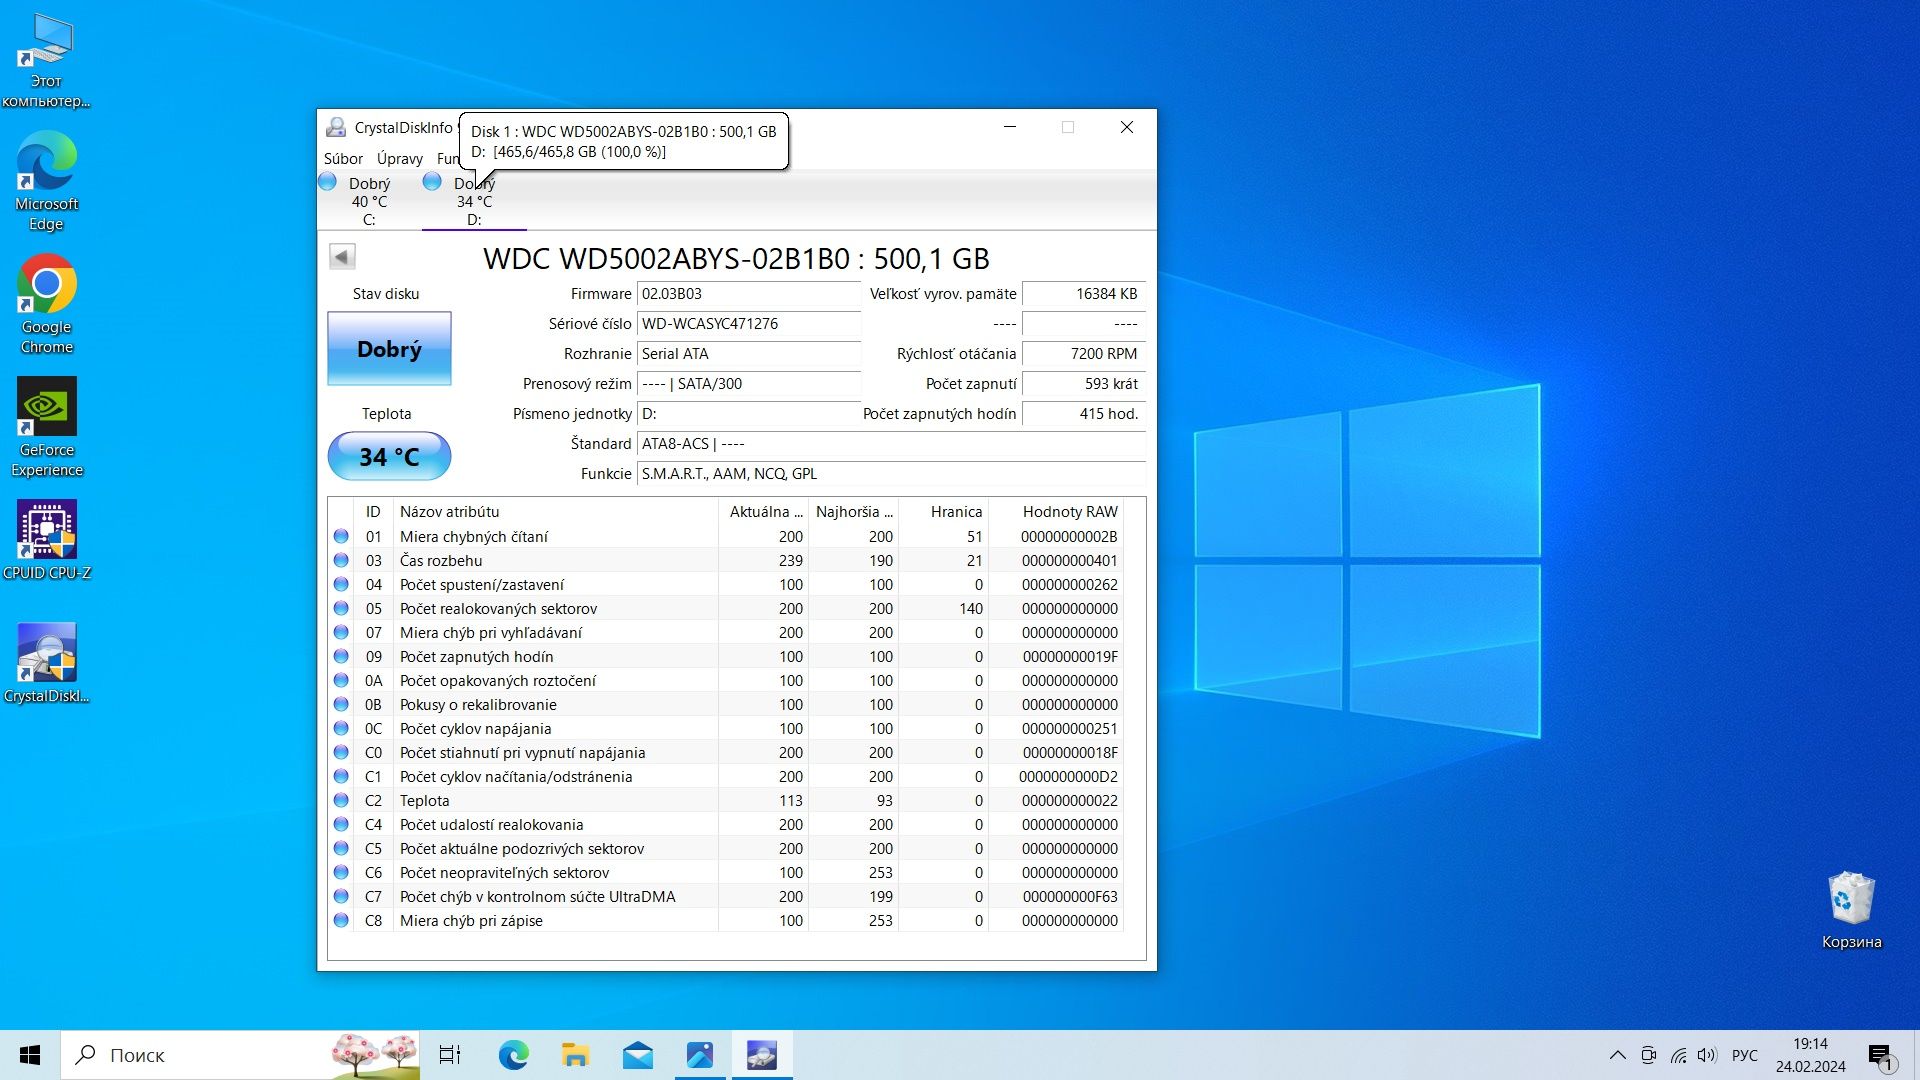The width and height of the screenshot is (1920, 1080).
Task: Open Mail app from the taskbar
Action: click(x=637, y=1055)
